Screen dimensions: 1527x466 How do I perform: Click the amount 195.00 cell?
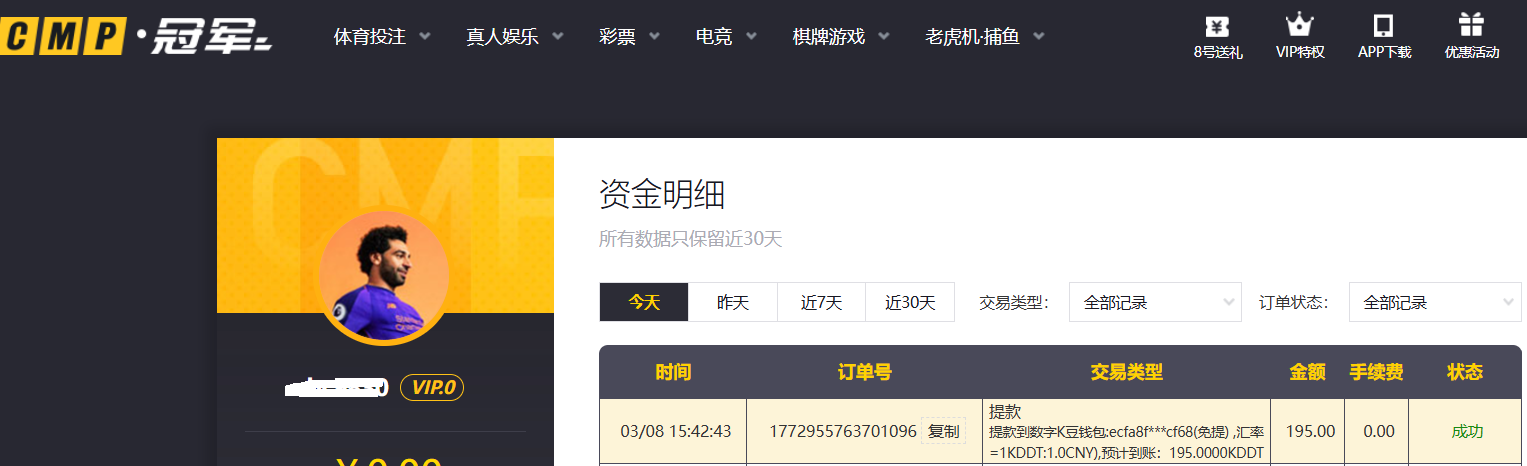tap(1310, 432)
